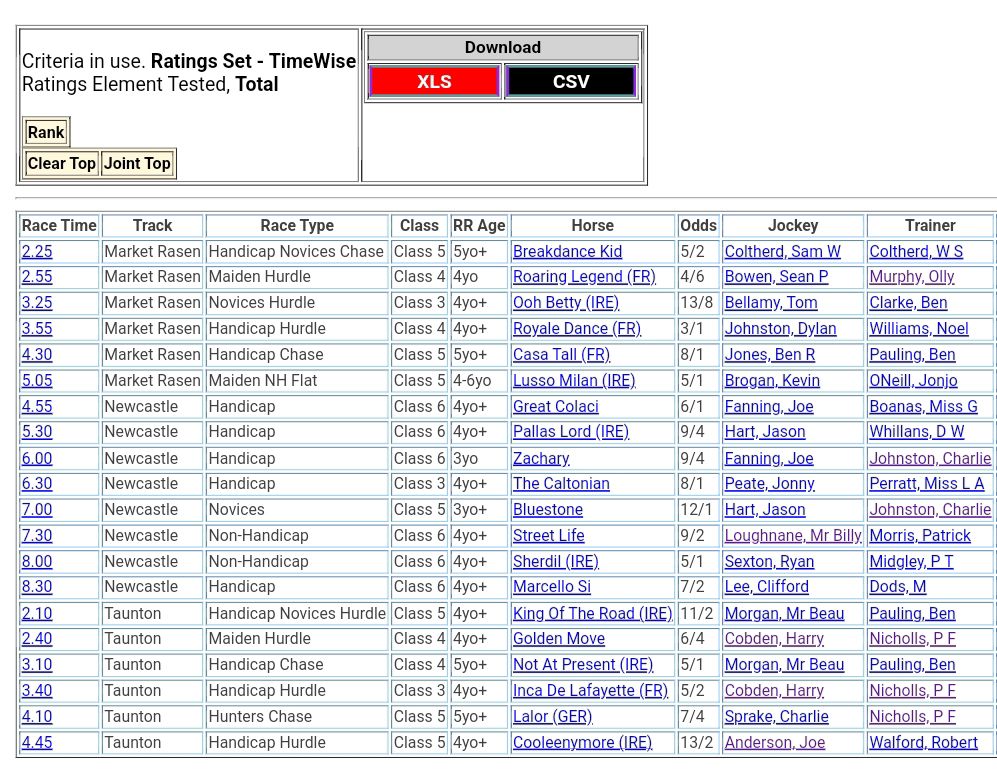Download ratings as CSV file
Image resolution: width=997 pixels, height=770 pixels.
(x=571, y=82)
